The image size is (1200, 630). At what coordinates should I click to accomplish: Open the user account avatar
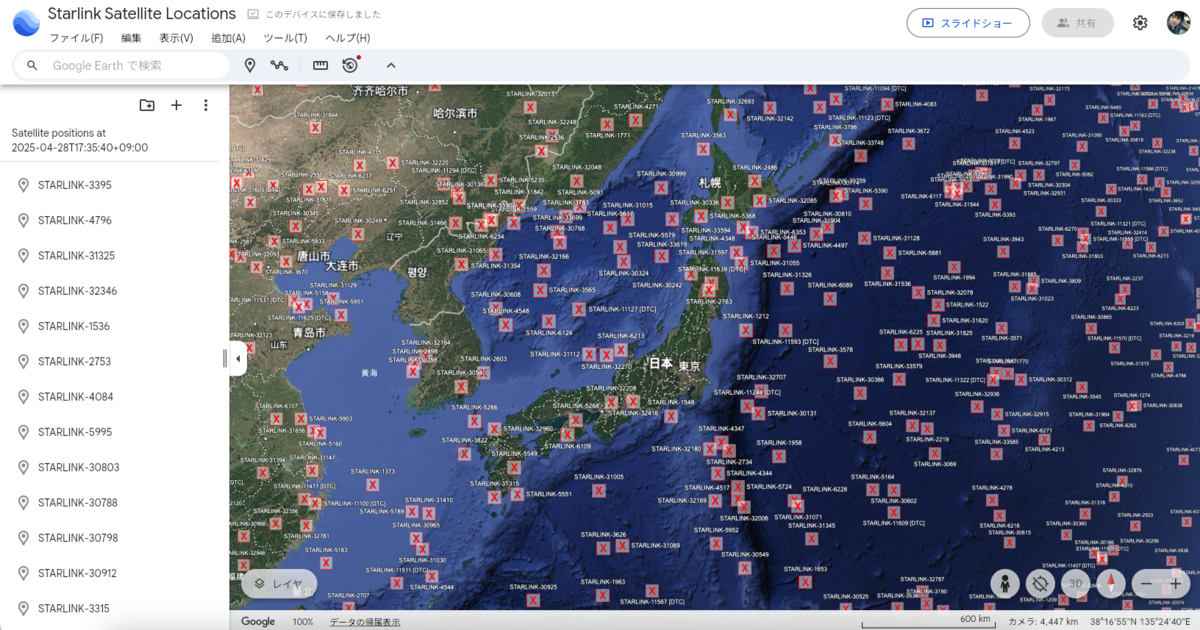click(x=1178, y=23)
